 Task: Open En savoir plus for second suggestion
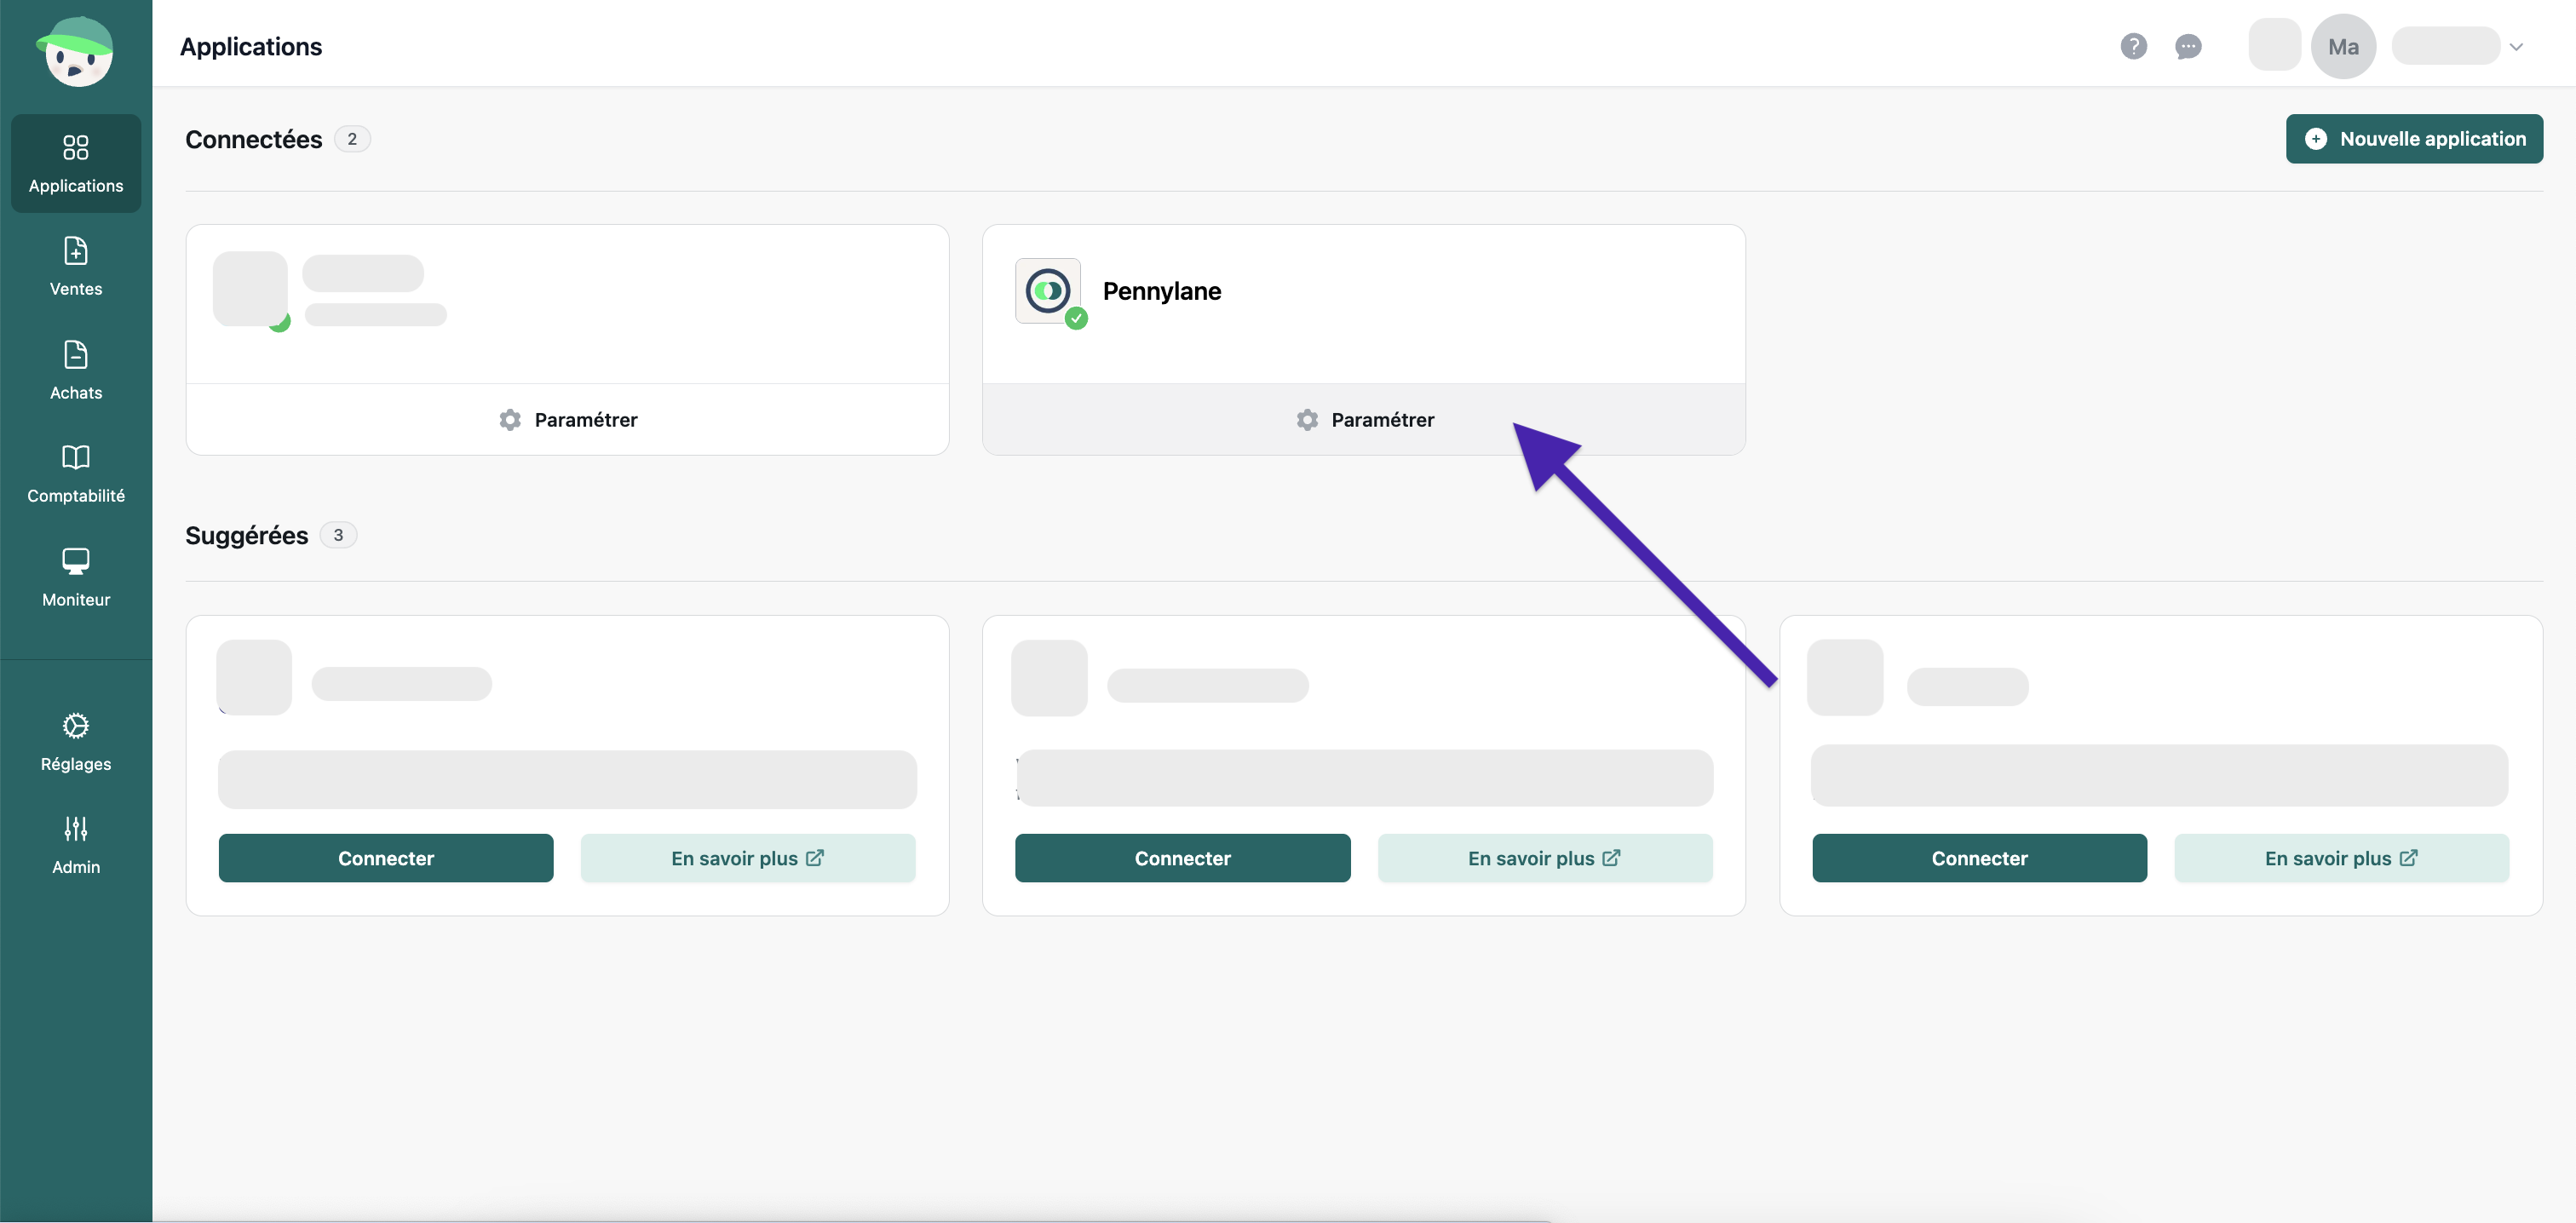pos(1545,858)
